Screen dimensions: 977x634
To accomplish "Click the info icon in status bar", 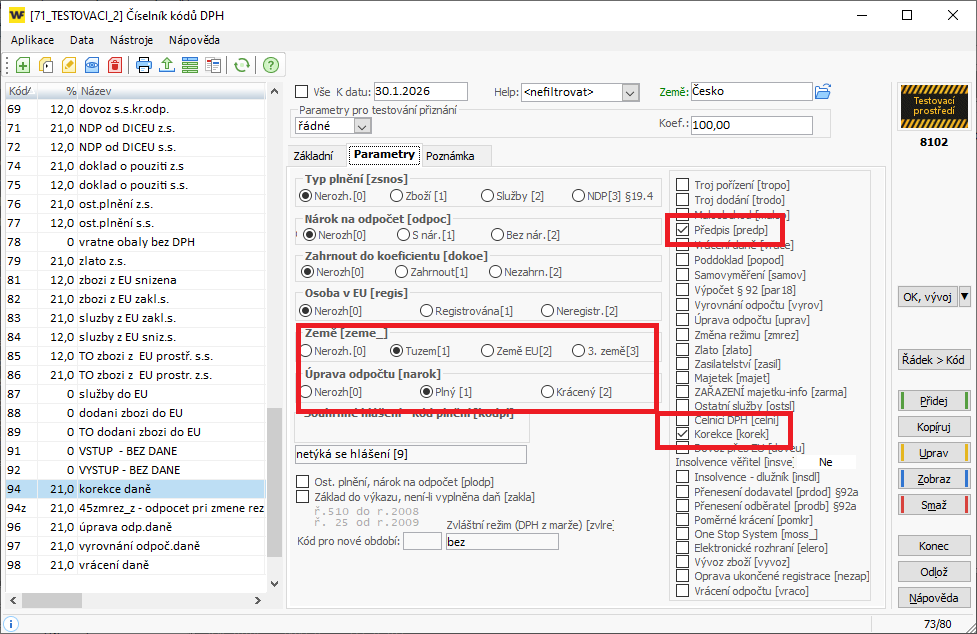I will [x=11, y=623].
